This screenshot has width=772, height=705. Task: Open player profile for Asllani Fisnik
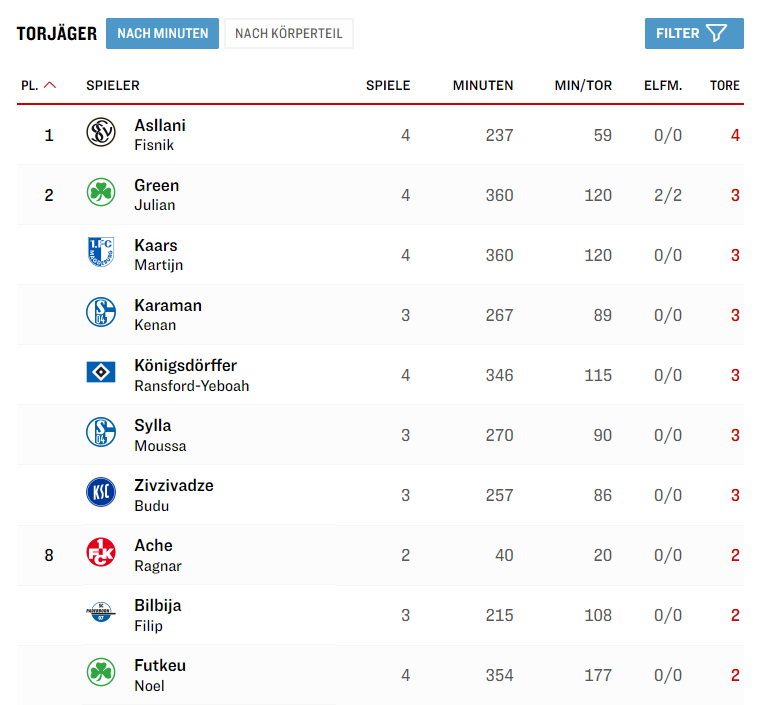pyautogui.click(x=160, y=134)
